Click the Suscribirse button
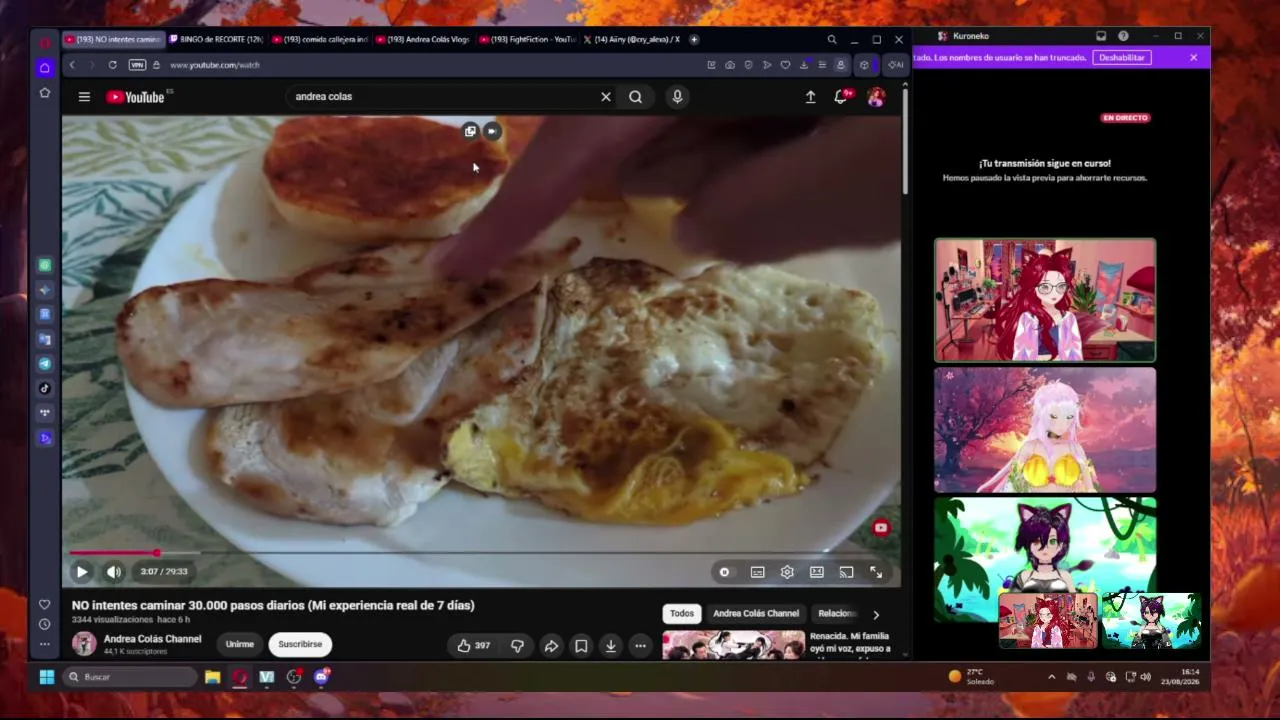1280x720 pixels. point(300,644)
